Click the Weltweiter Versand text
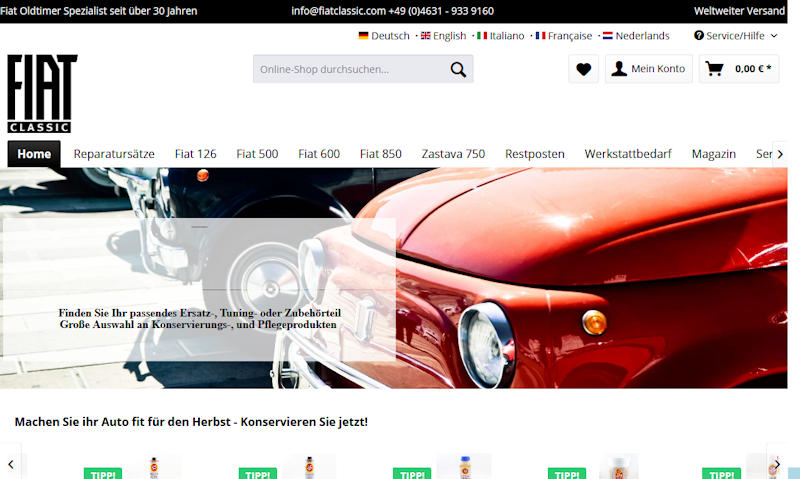Viewport: 800px width, 479px height. point(739,11)
